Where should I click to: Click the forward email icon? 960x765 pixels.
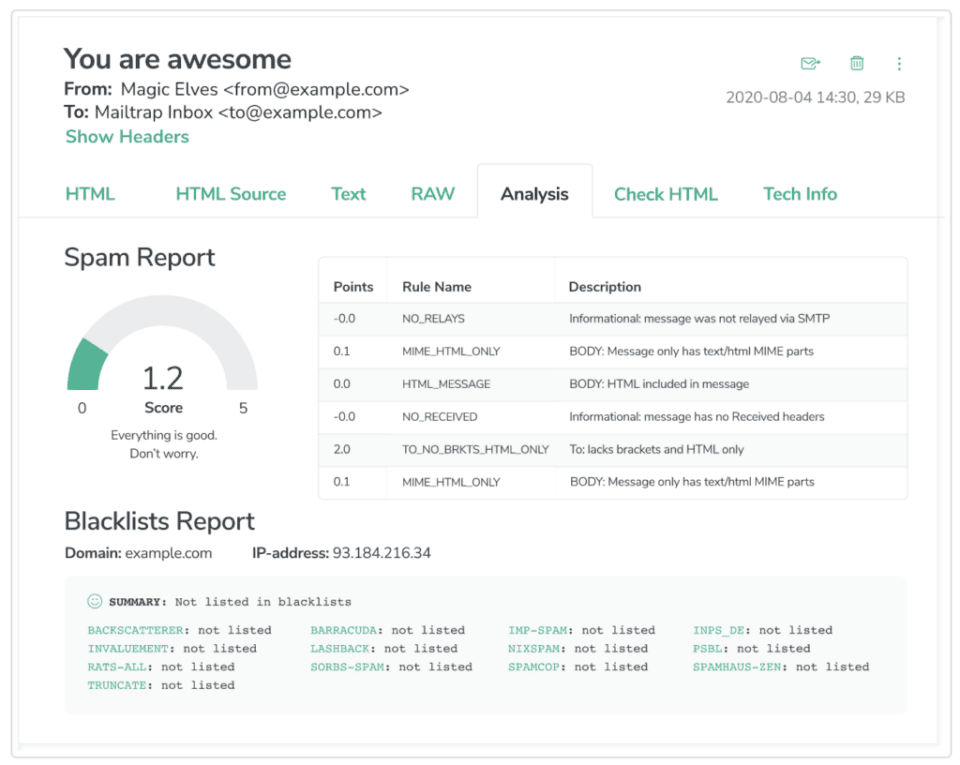coord(810,63)
